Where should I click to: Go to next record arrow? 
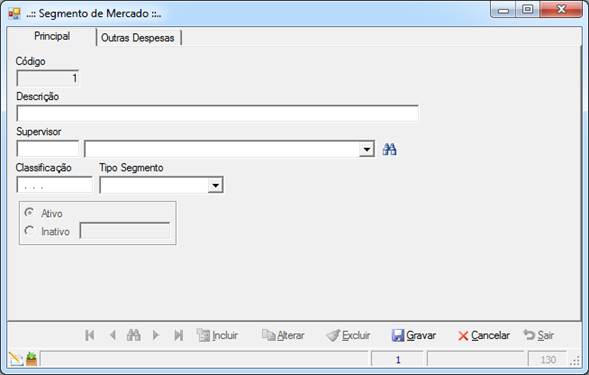[156, 335]
